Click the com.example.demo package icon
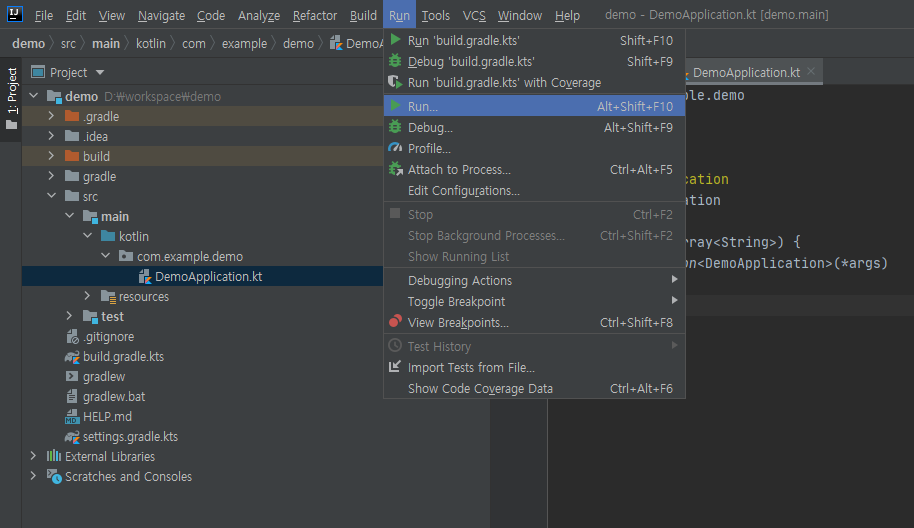The height and width of the screenshot is (528, 914). tap(126, 256)
